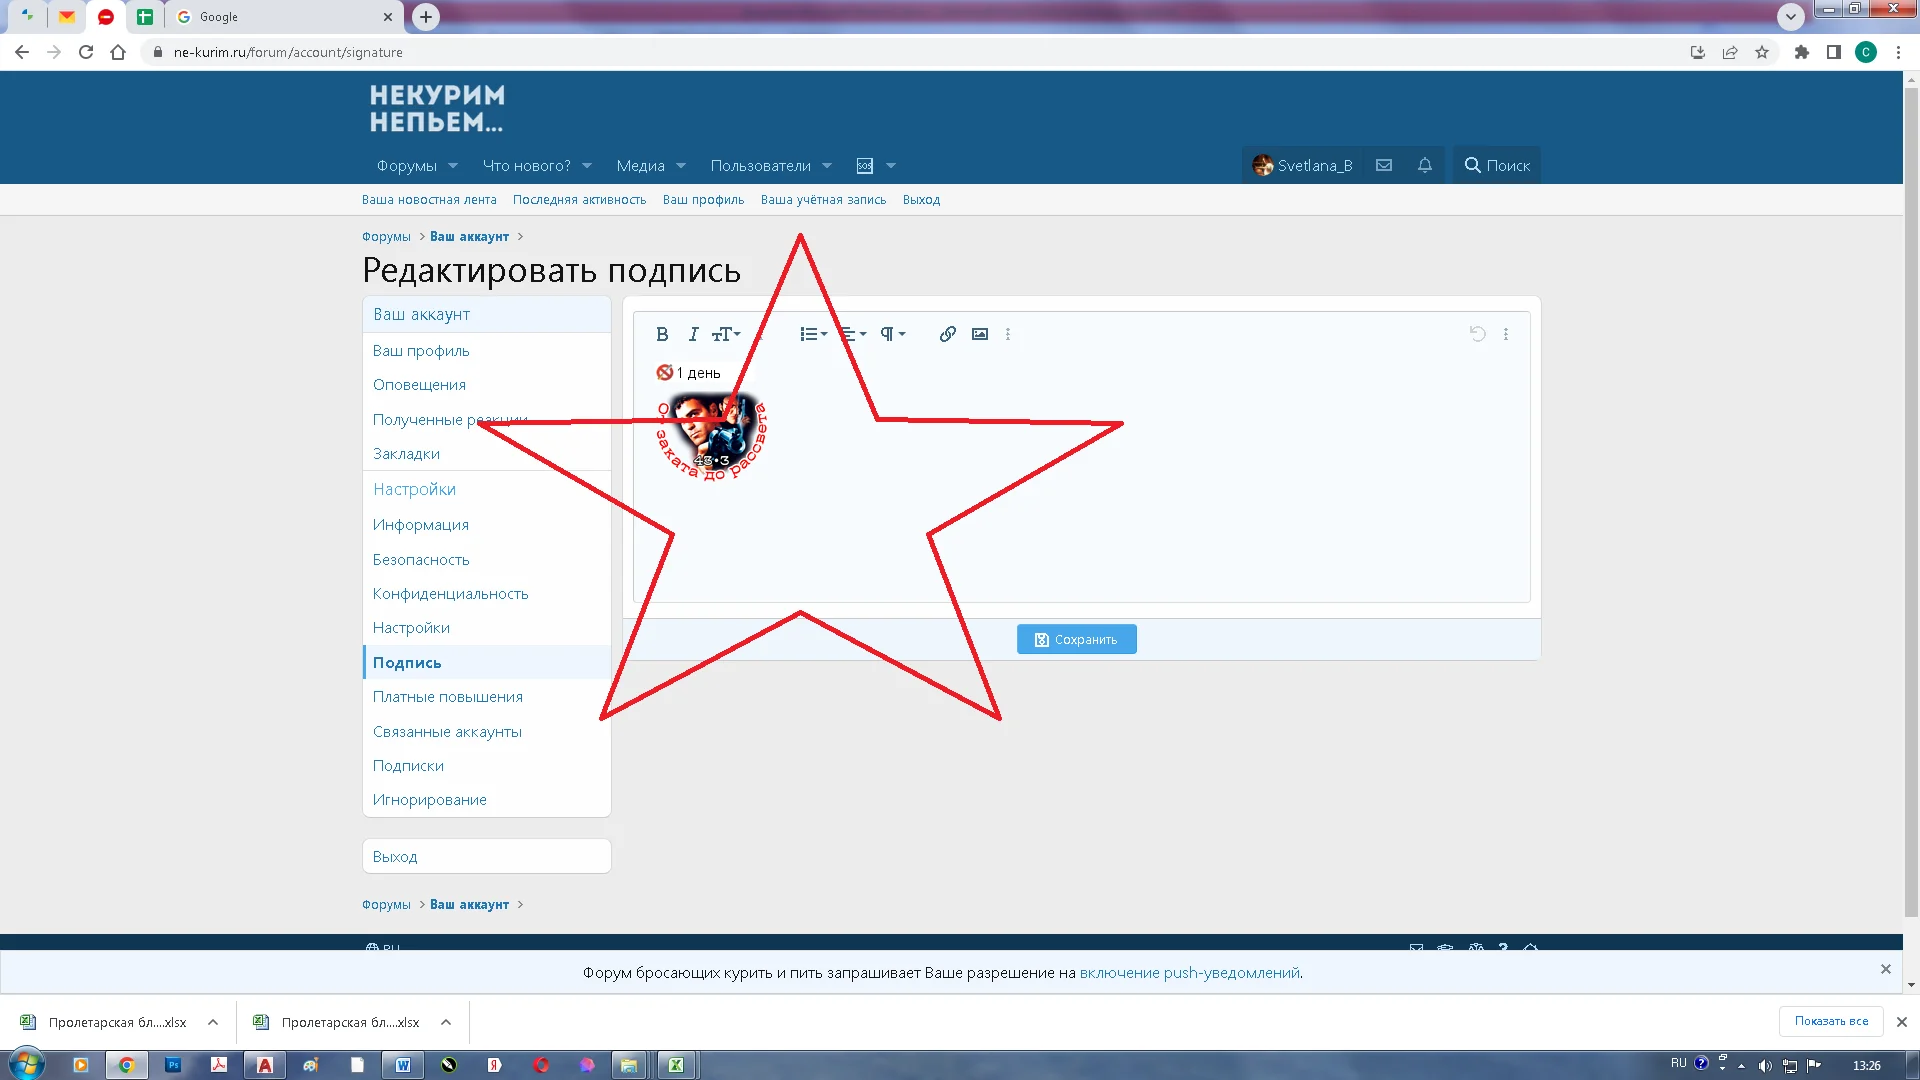This screenshot has height=1080, width=1920.
Task: Open the notifications bell icon
Action: pyautogui.click(x=1424, y=165)
